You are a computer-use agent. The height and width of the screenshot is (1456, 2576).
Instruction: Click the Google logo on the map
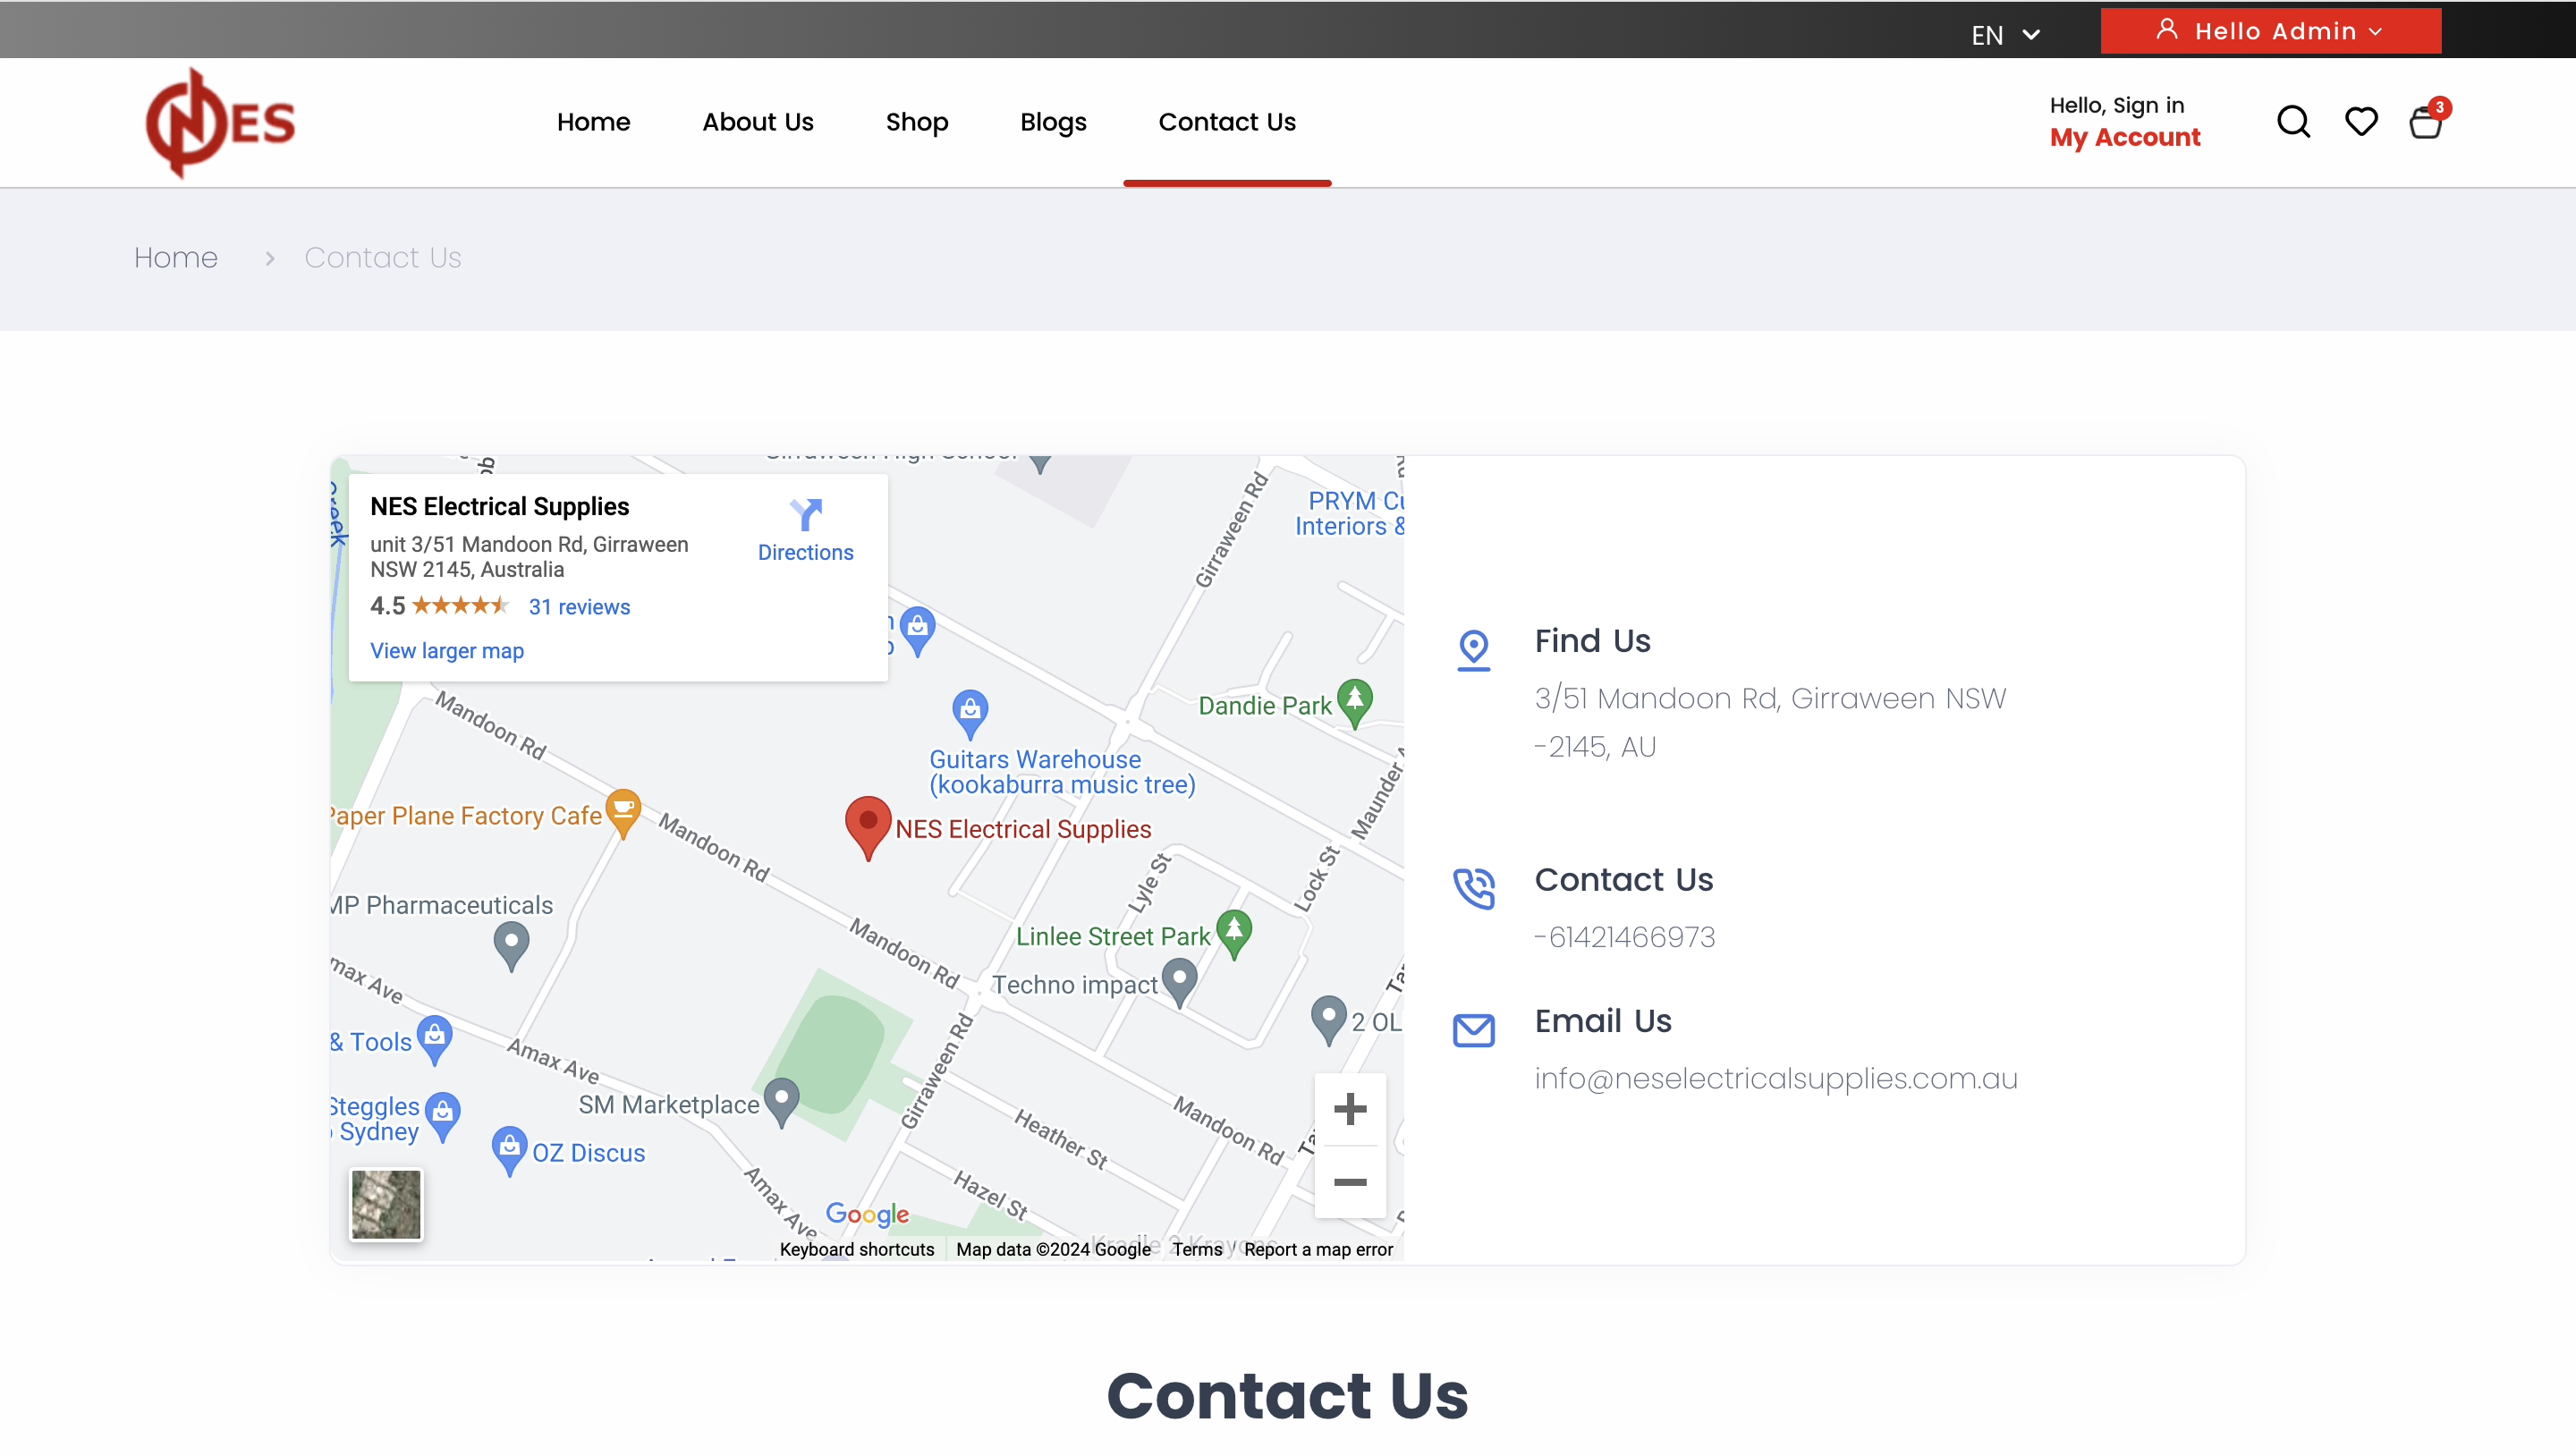867,1214
